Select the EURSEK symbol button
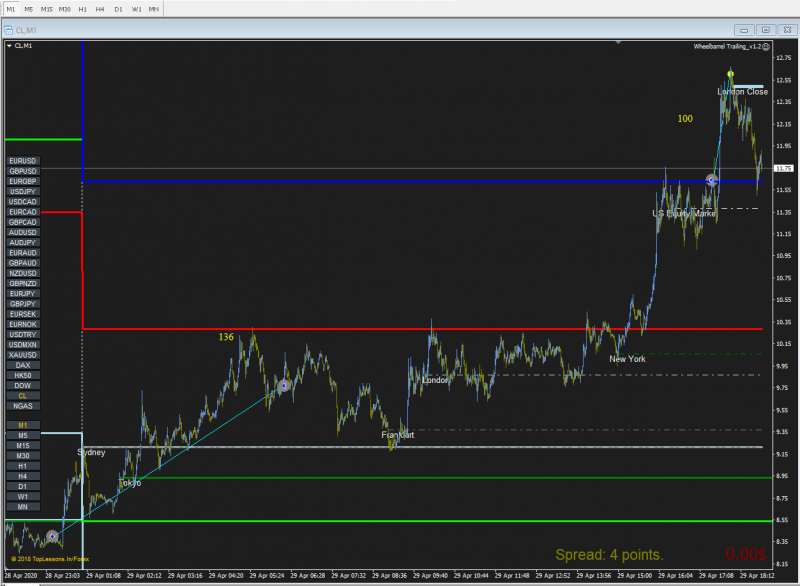Screen dimensions: 800x586 pyautogui.click(x=23, y=314)
